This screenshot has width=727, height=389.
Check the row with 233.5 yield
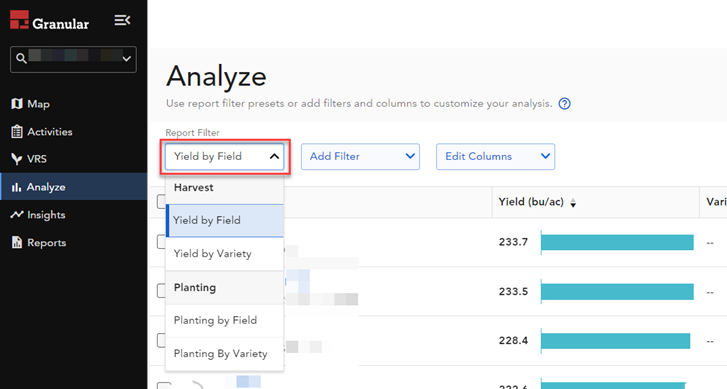(x=161, y=291)
